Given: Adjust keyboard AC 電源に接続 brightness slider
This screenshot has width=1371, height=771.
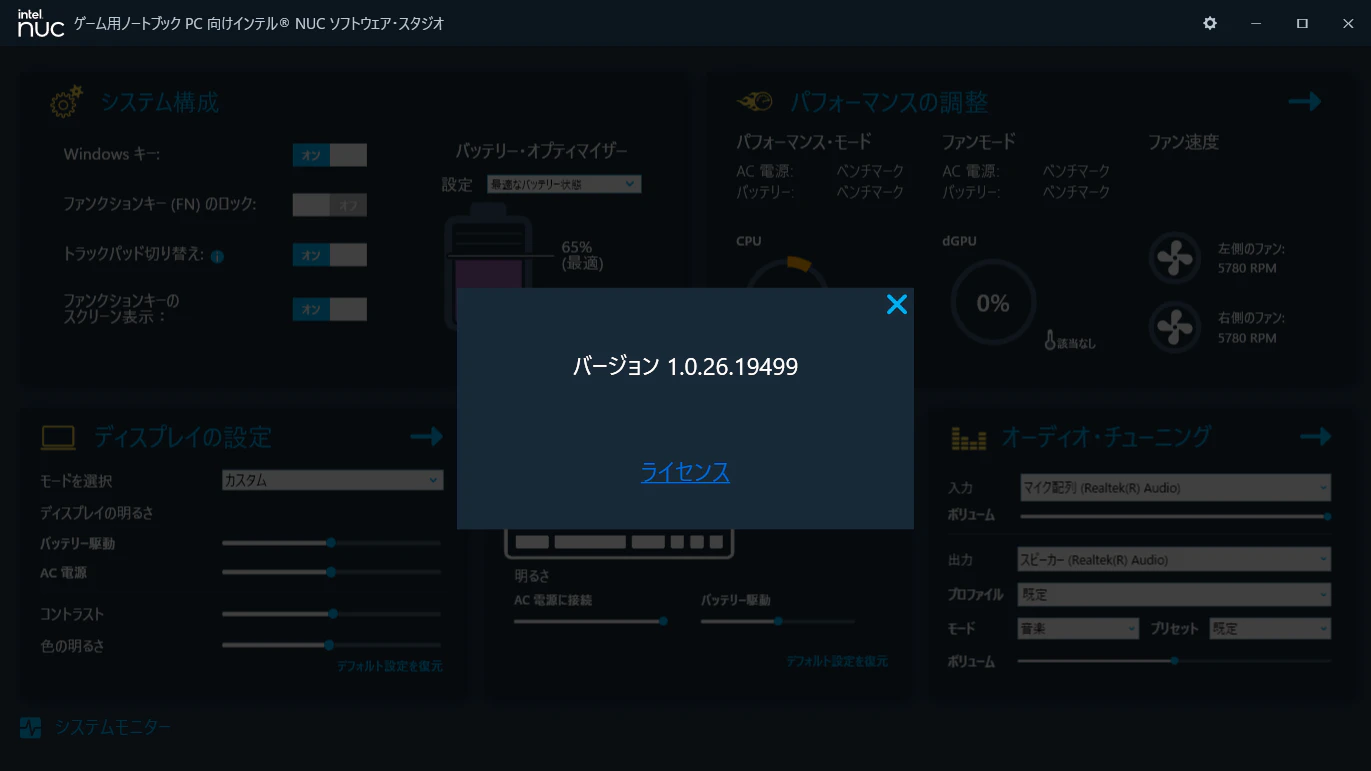Looking at the screenshot, I should pyautogui.click(x=590, y=621).
